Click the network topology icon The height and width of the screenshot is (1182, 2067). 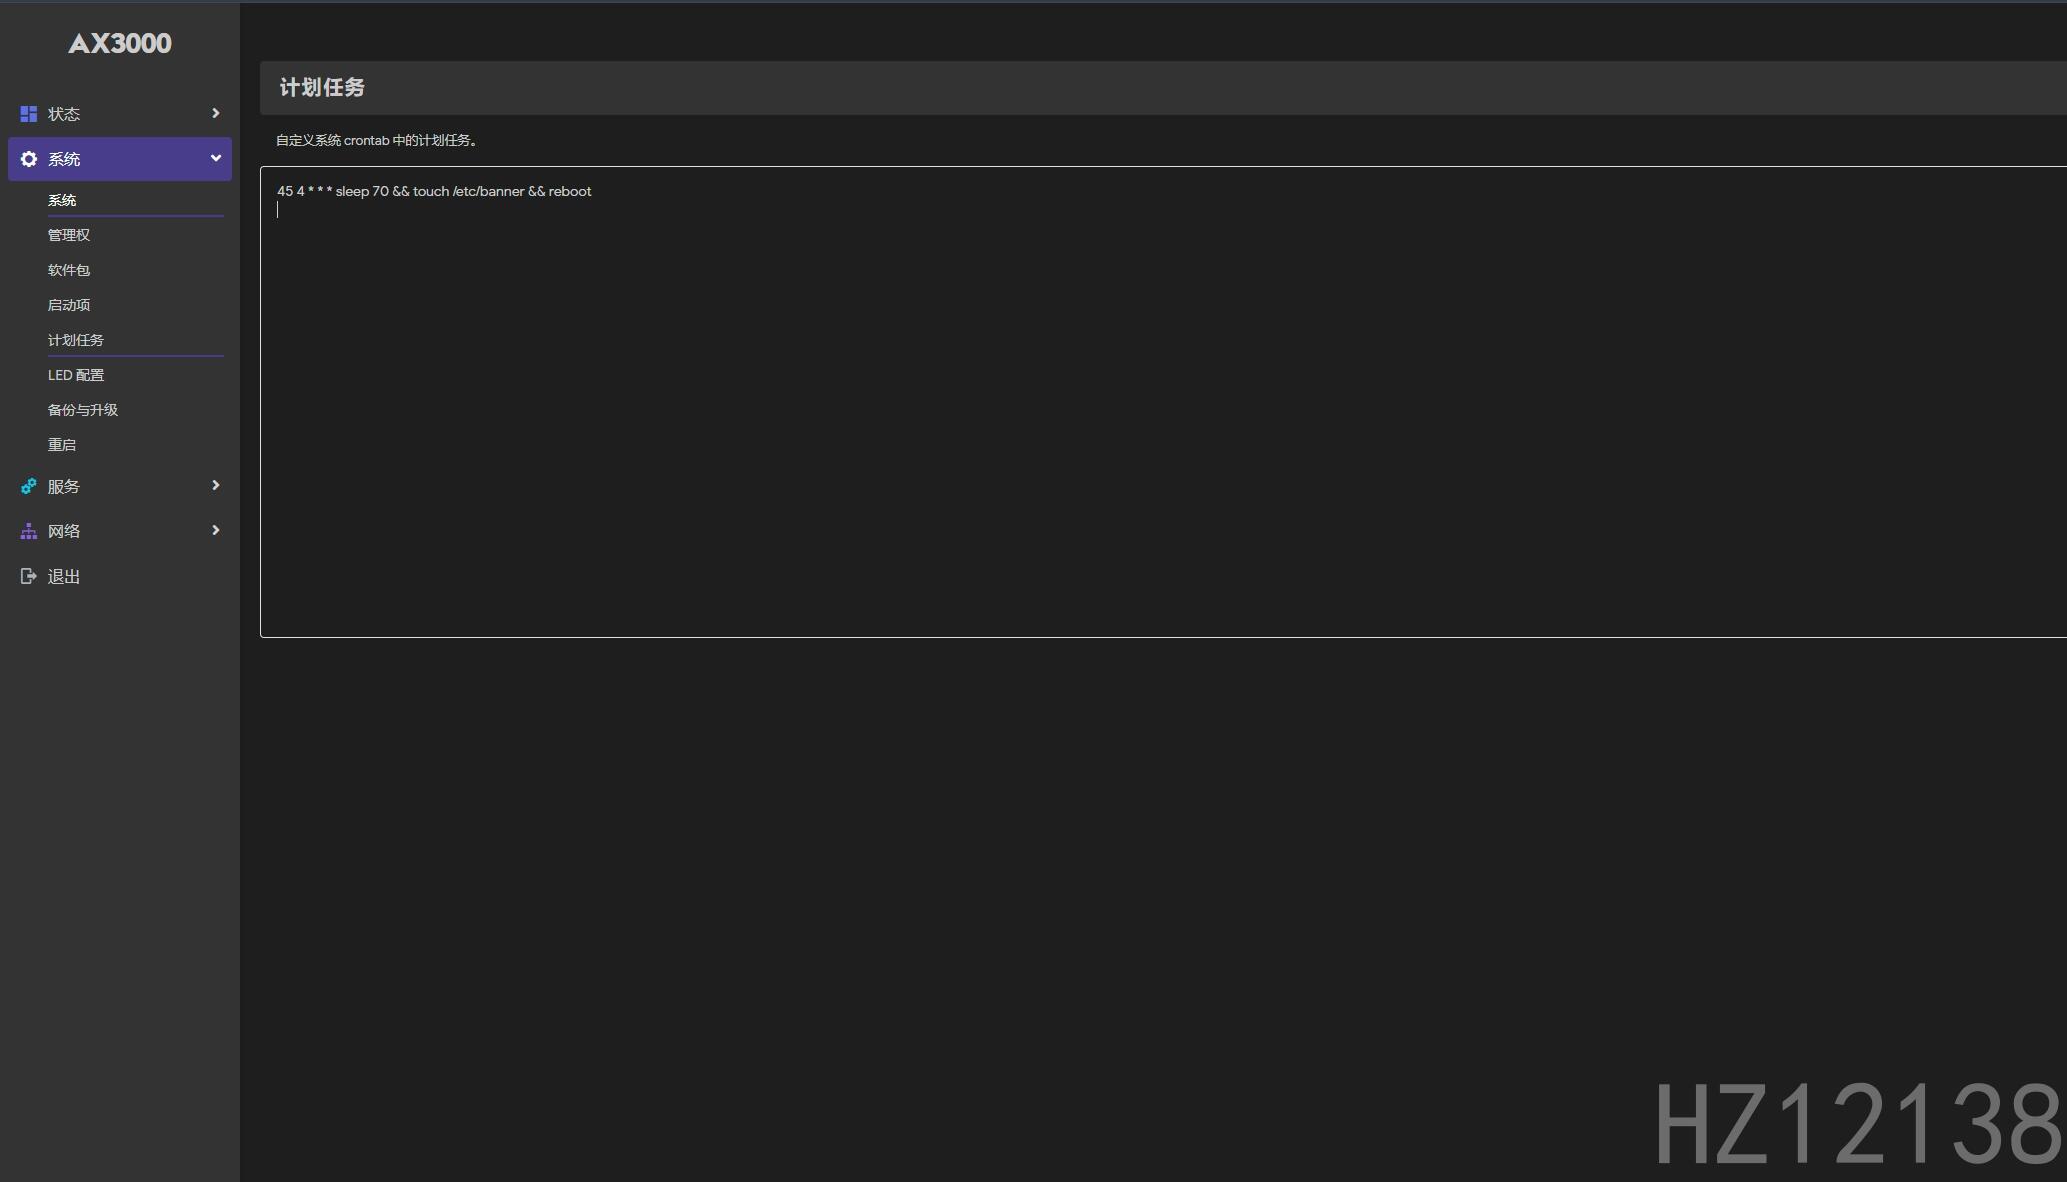(x=28, y=531)
